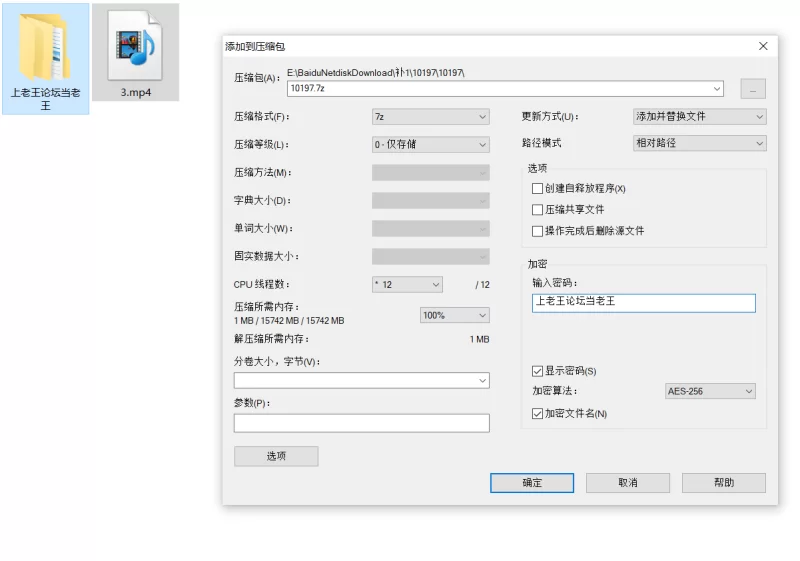Toggle 压缩共享文件 checkbox
Viewport: 800px width, 561px height.
pos(538,210)
